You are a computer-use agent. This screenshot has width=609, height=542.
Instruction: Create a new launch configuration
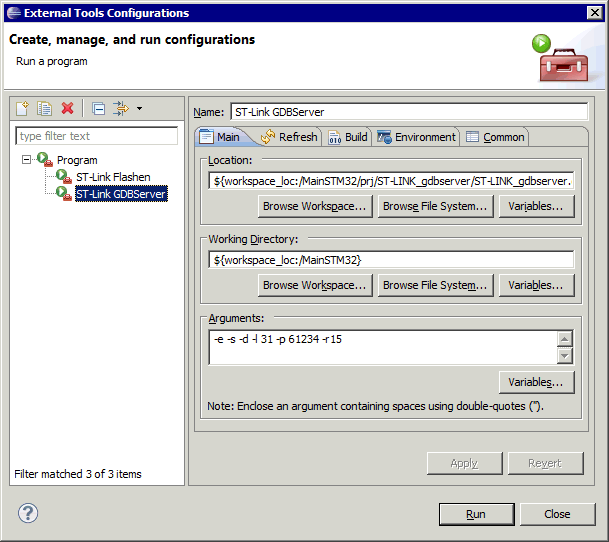click(x=22, y=108)
